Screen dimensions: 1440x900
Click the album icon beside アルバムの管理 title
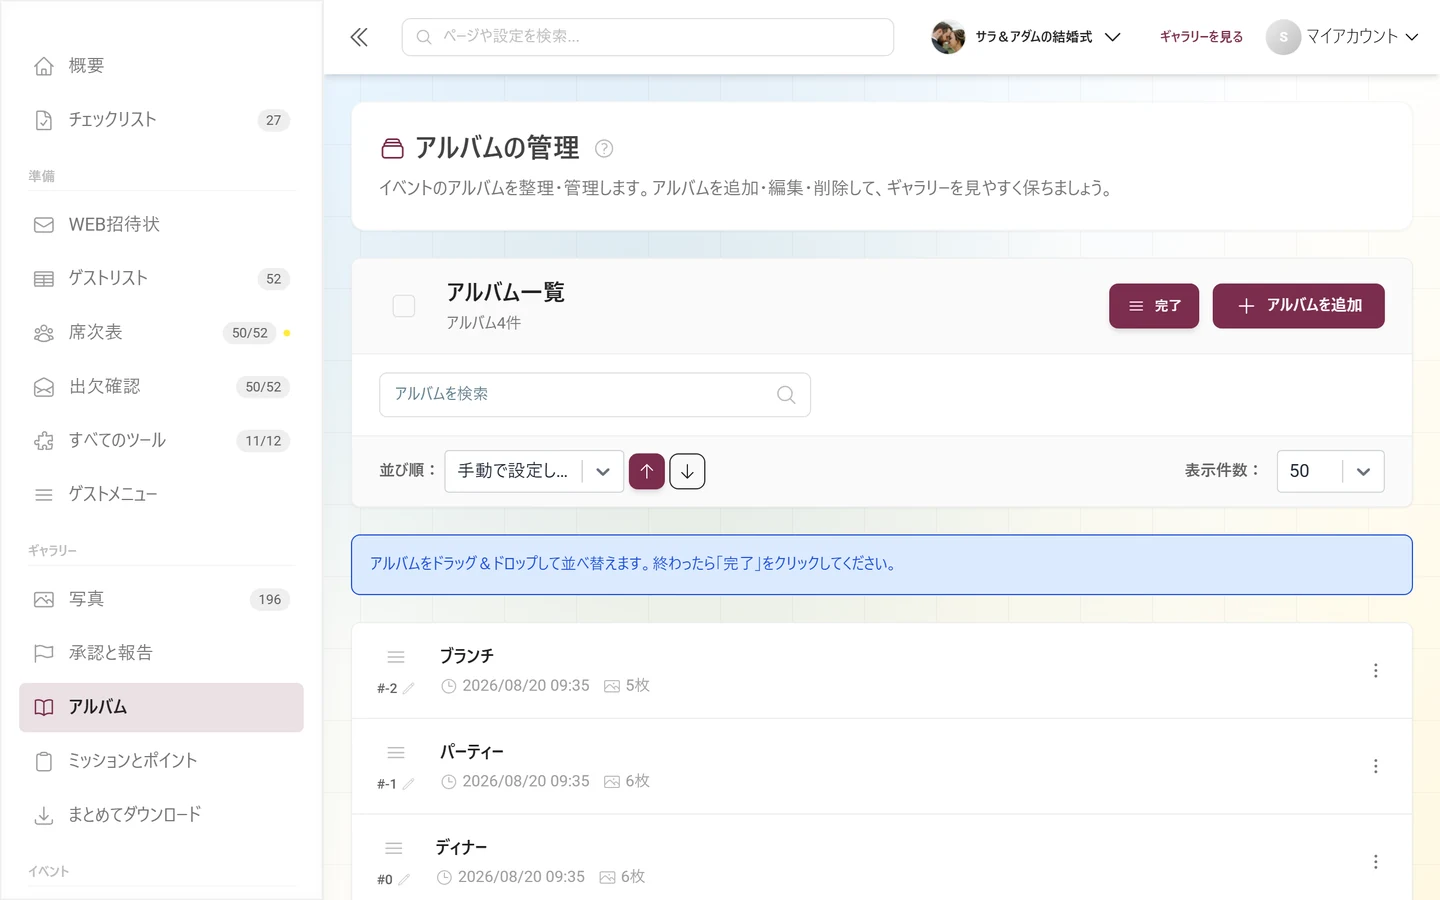point(392,149)
